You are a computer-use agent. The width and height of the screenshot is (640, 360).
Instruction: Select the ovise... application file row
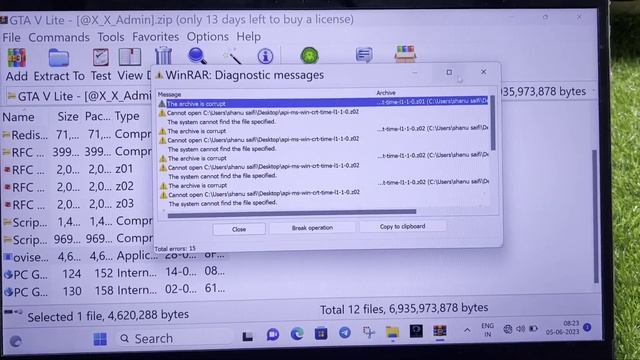click(x=114, y=257)
